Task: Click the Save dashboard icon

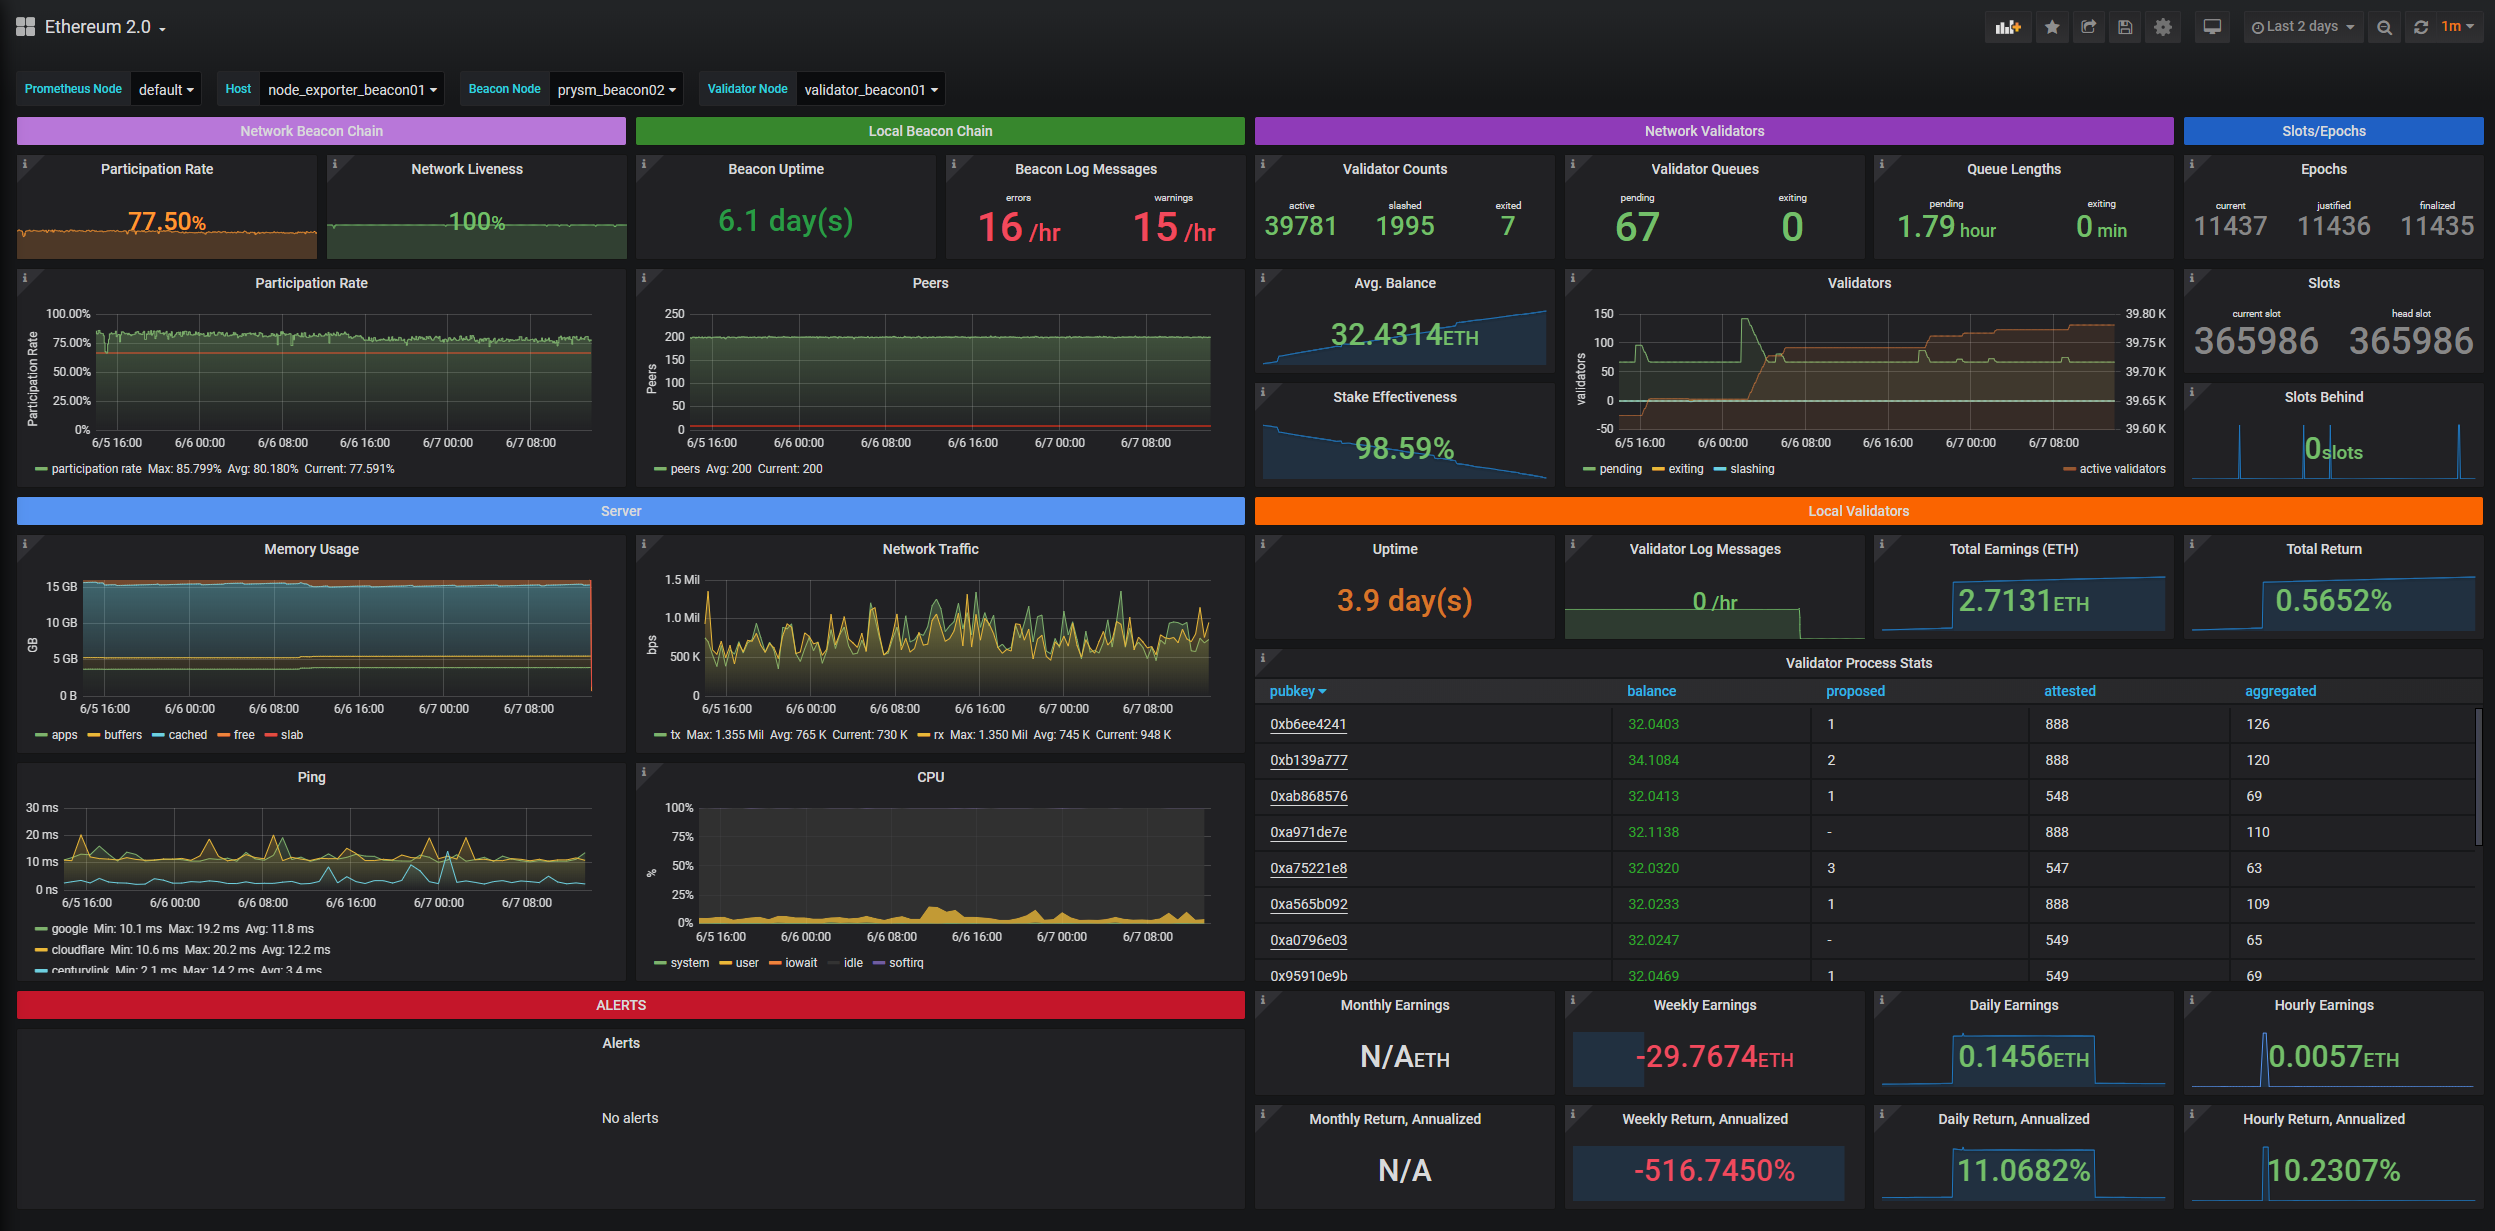Action: 2125,27
